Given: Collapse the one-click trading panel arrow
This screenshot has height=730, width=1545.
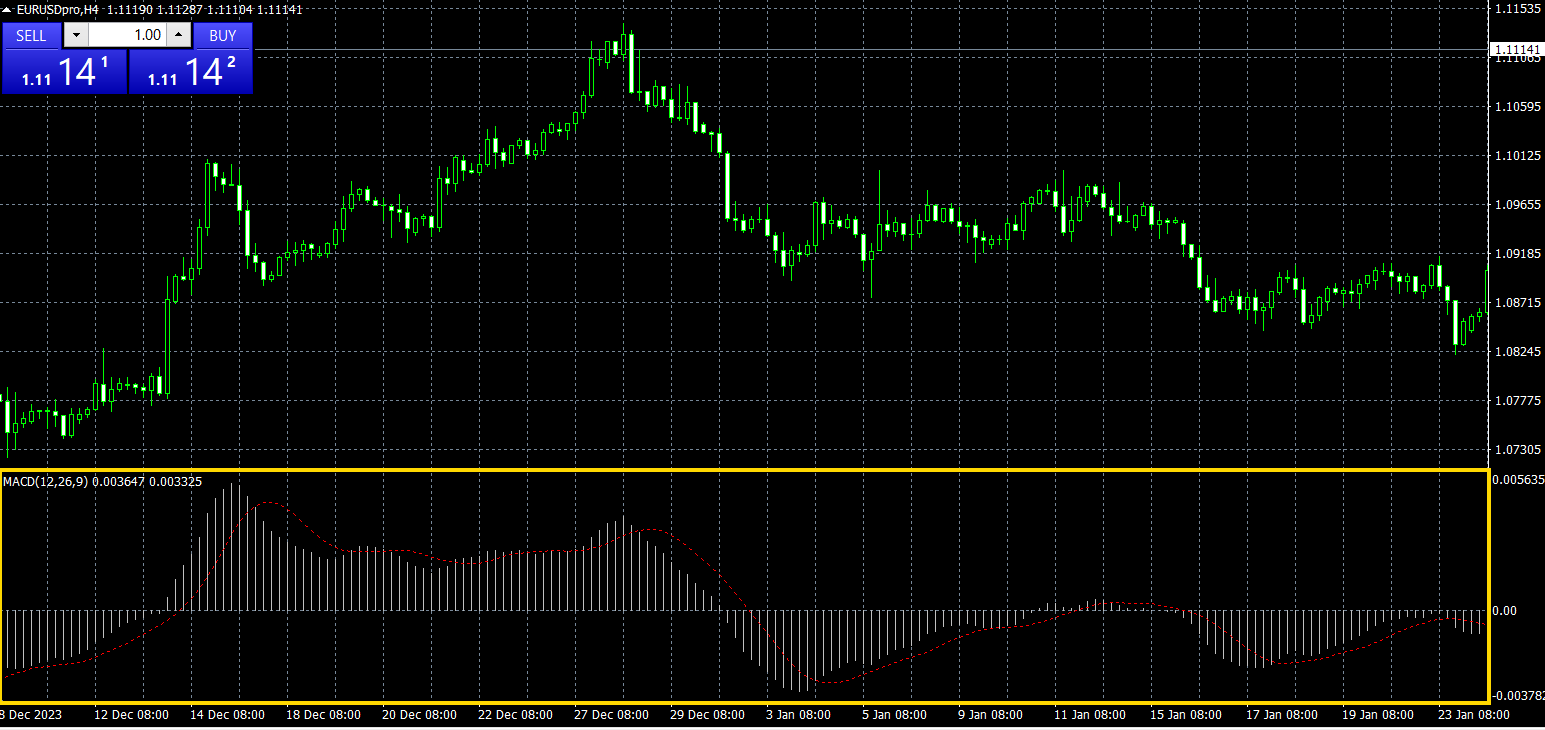Looking at the screenshot, I should [7, 9].
